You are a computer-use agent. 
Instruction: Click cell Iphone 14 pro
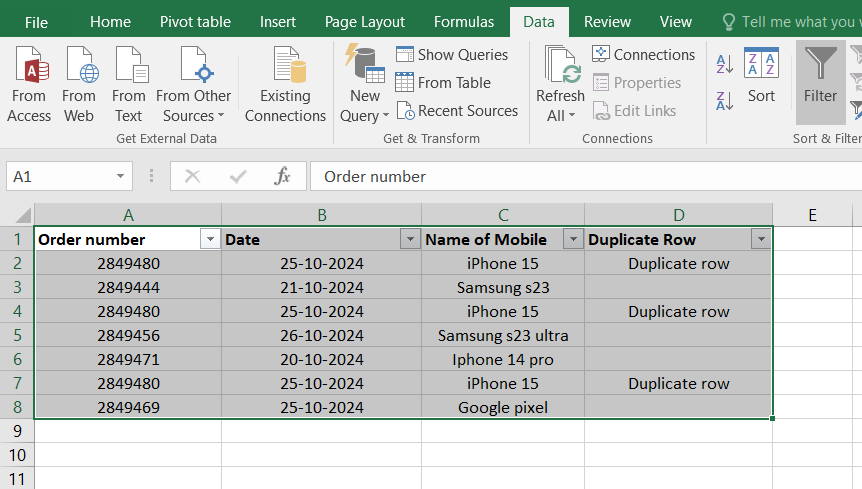point(503,359)
